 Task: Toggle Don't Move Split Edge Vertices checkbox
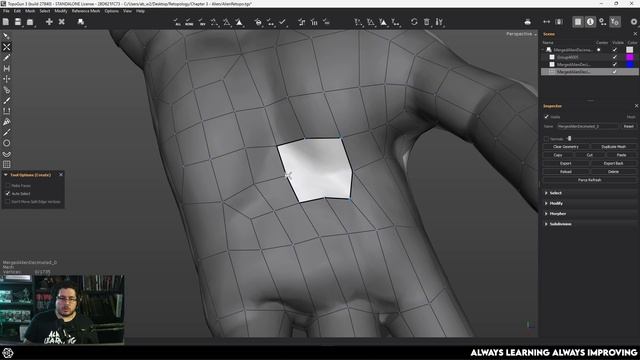pos(8,202)
